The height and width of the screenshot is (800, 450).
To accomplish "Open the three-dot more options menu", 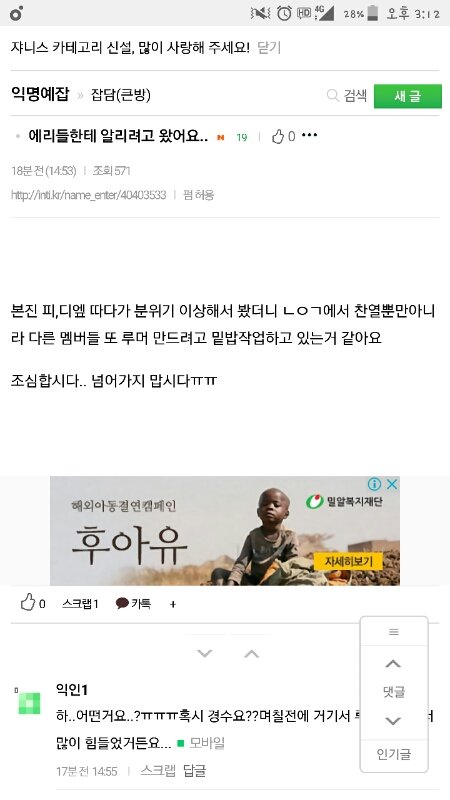I will [x=310, y=135].
